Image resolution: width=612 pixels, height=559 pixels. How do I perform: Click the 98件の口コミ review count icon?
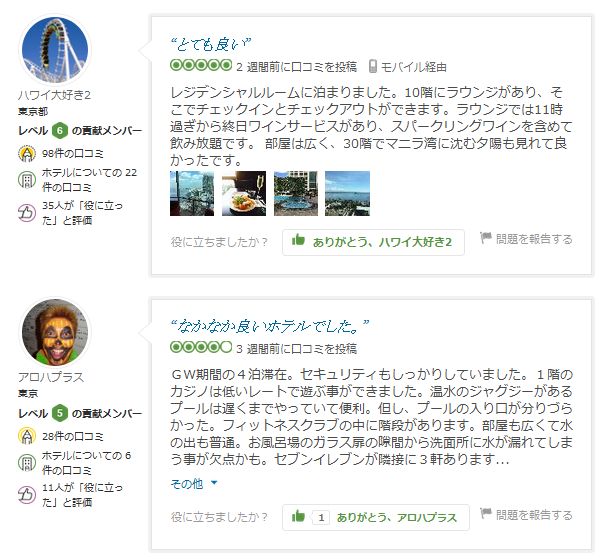pyautogui.click(x=27, y=153)
